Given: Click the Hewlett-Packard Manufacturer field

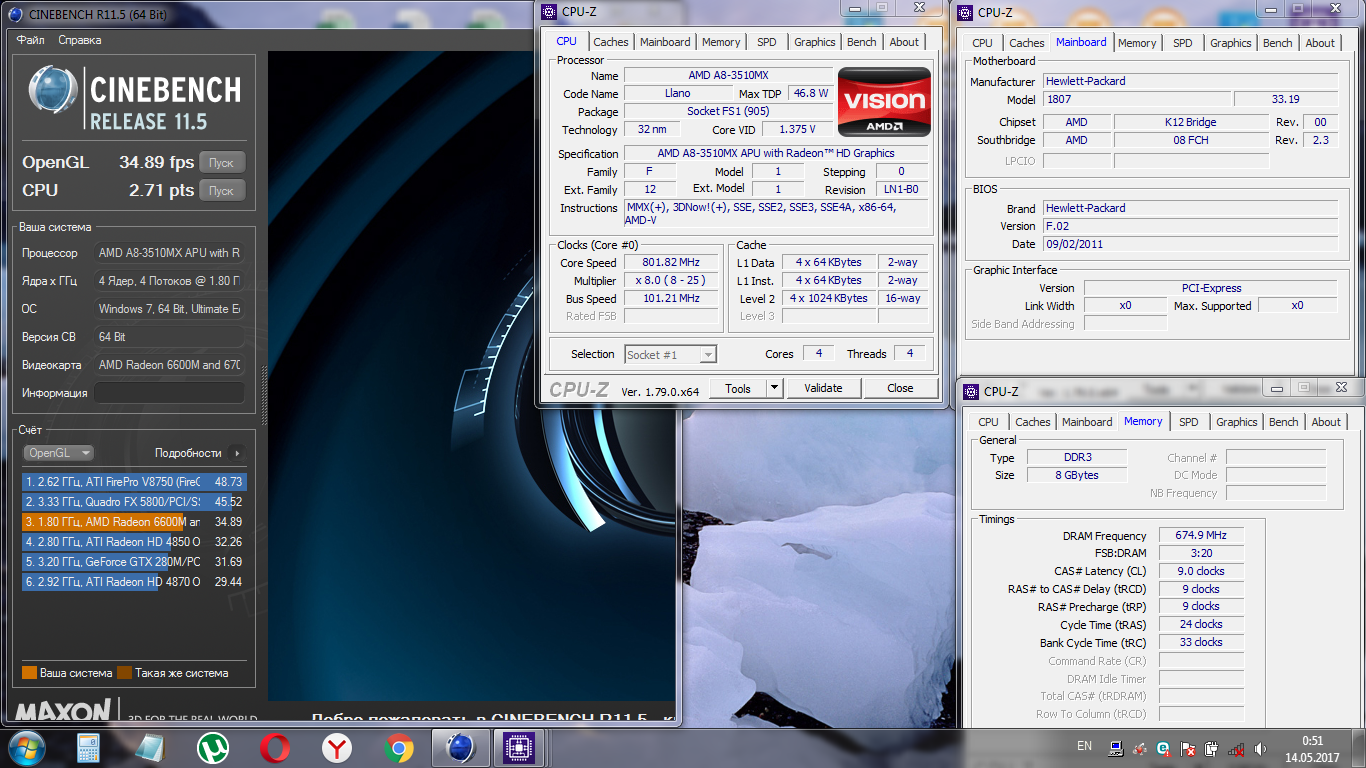Looking at the screenshot, I should tap(1190, 81).
